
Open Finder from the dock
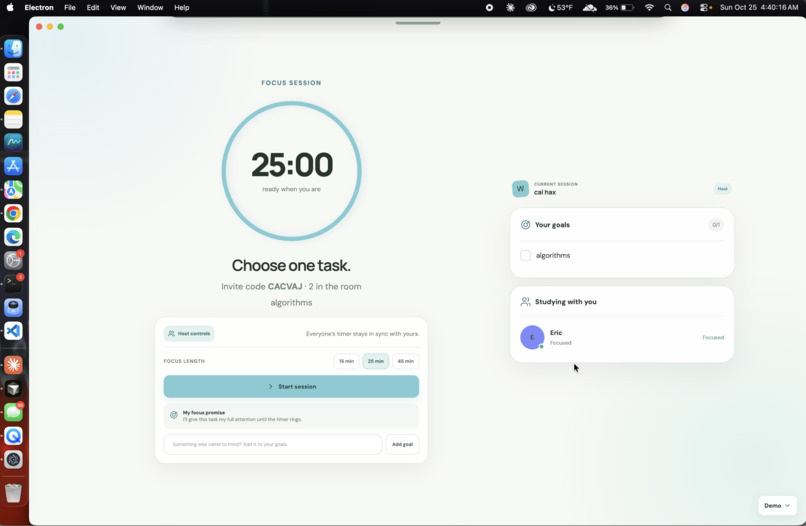(13, 49)
